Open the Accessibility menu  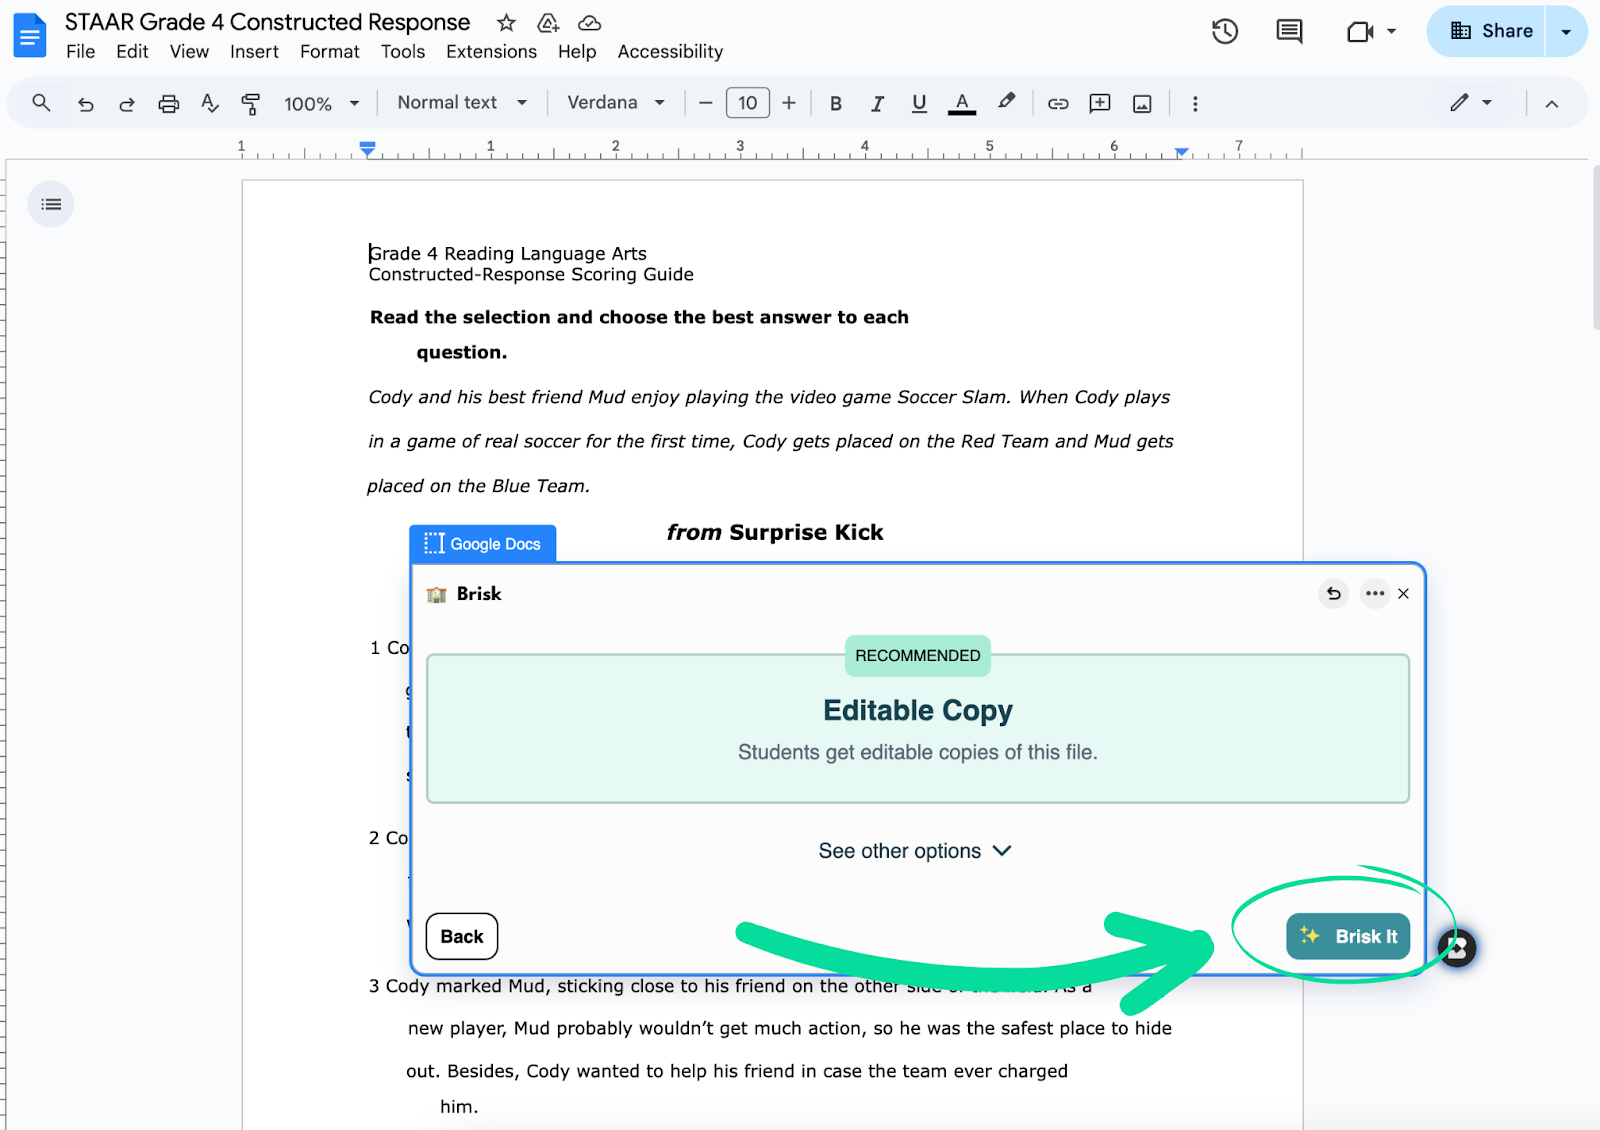(670, 52)
